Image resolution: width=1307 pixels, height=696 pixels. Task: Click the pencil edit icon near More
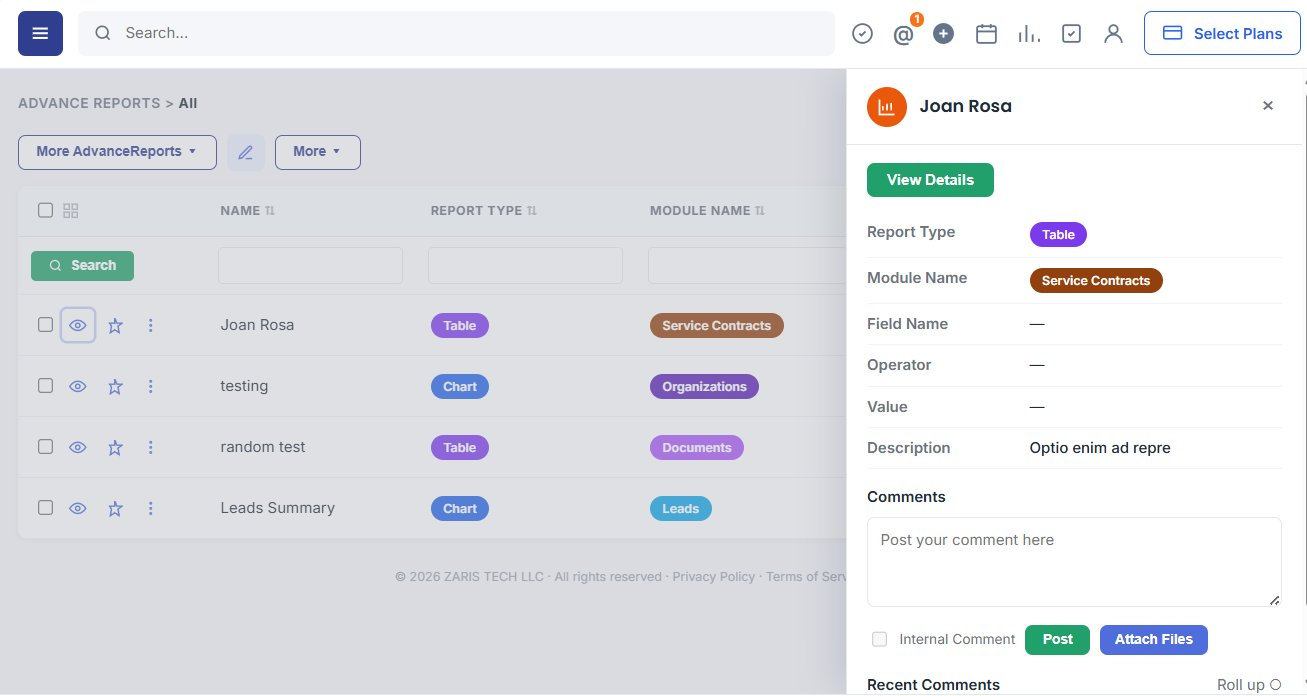pos(246,152)
